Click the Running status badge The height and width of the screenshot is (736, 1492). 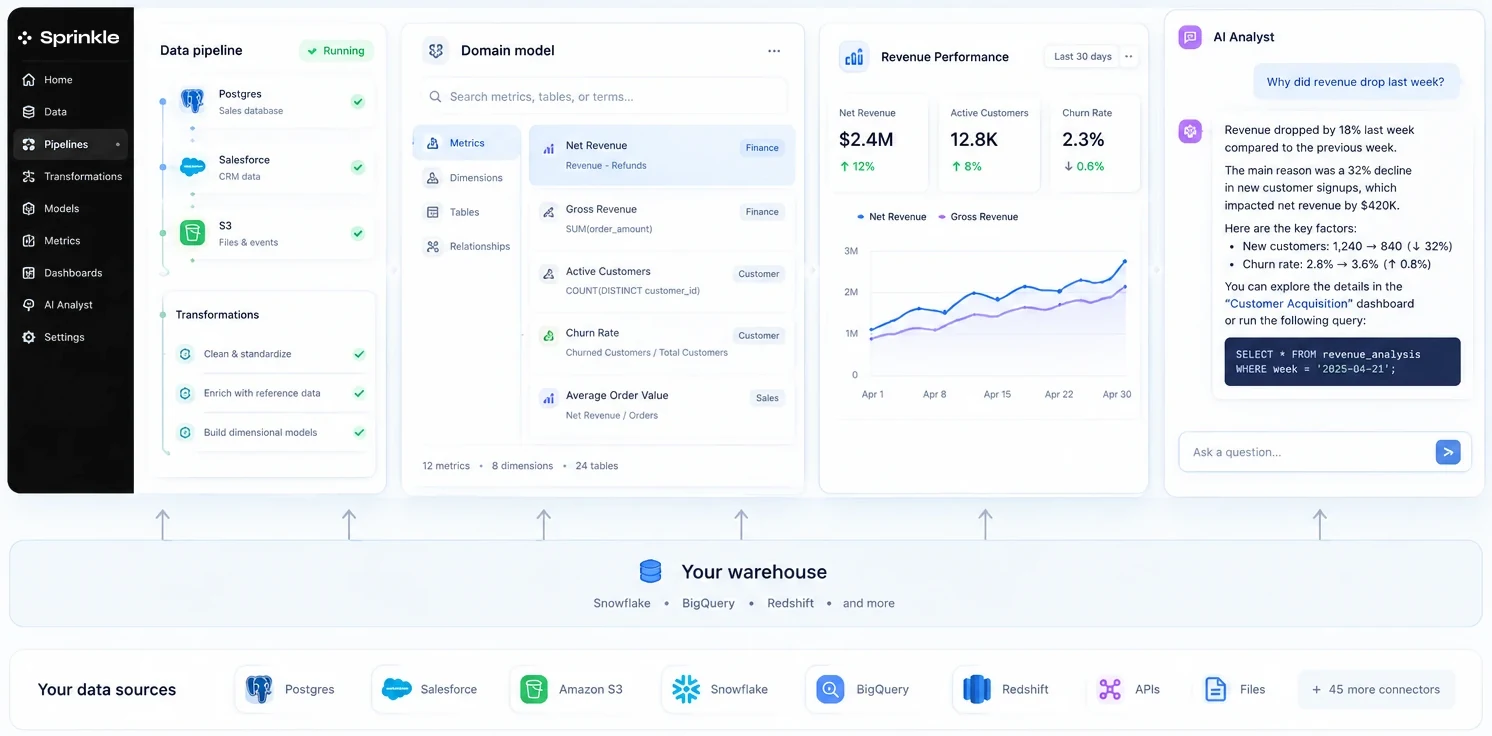[336, 51]
